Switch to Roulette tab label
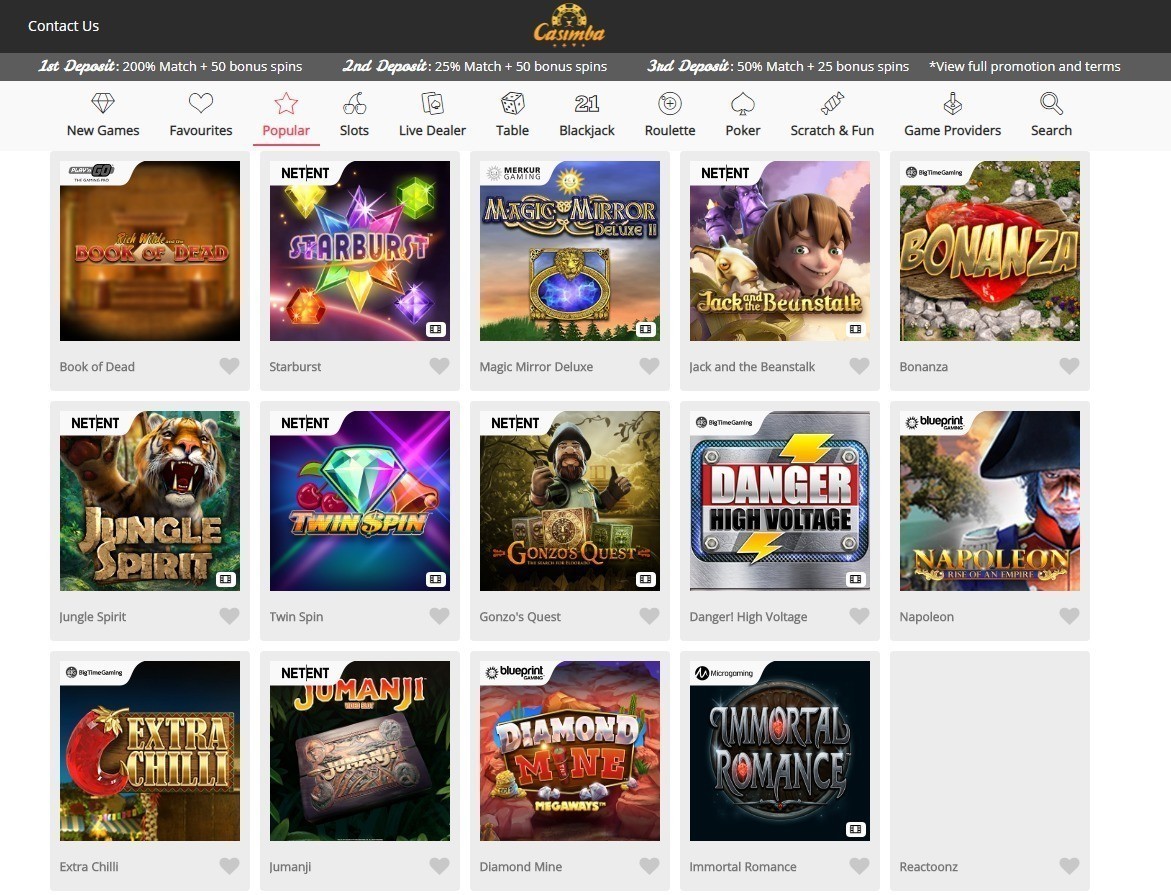Screen dimensions: 1171x895 click(670, 131)
